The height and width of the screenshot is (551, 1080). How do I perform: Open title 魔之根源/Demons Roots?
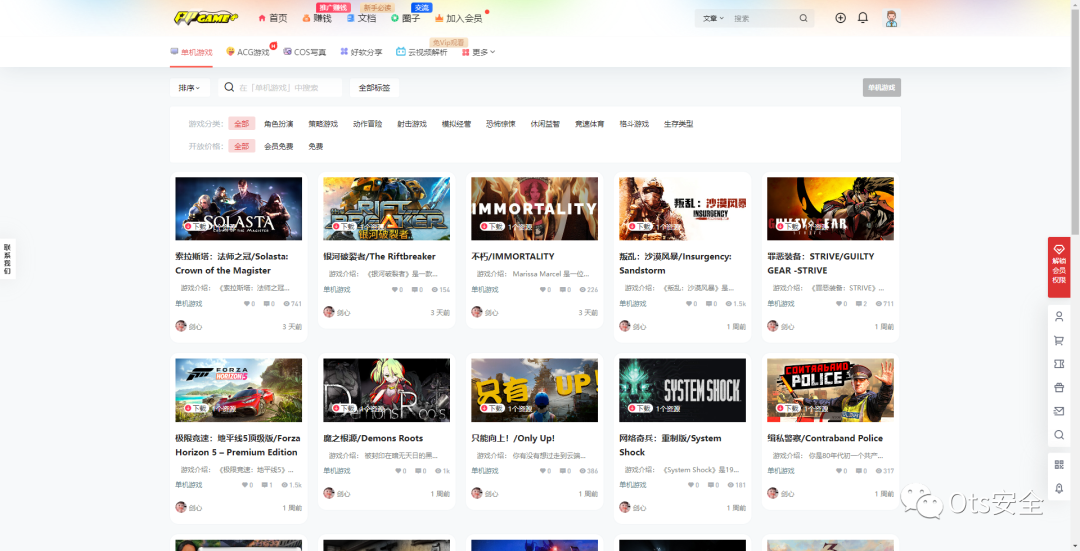tap(373, 438)
